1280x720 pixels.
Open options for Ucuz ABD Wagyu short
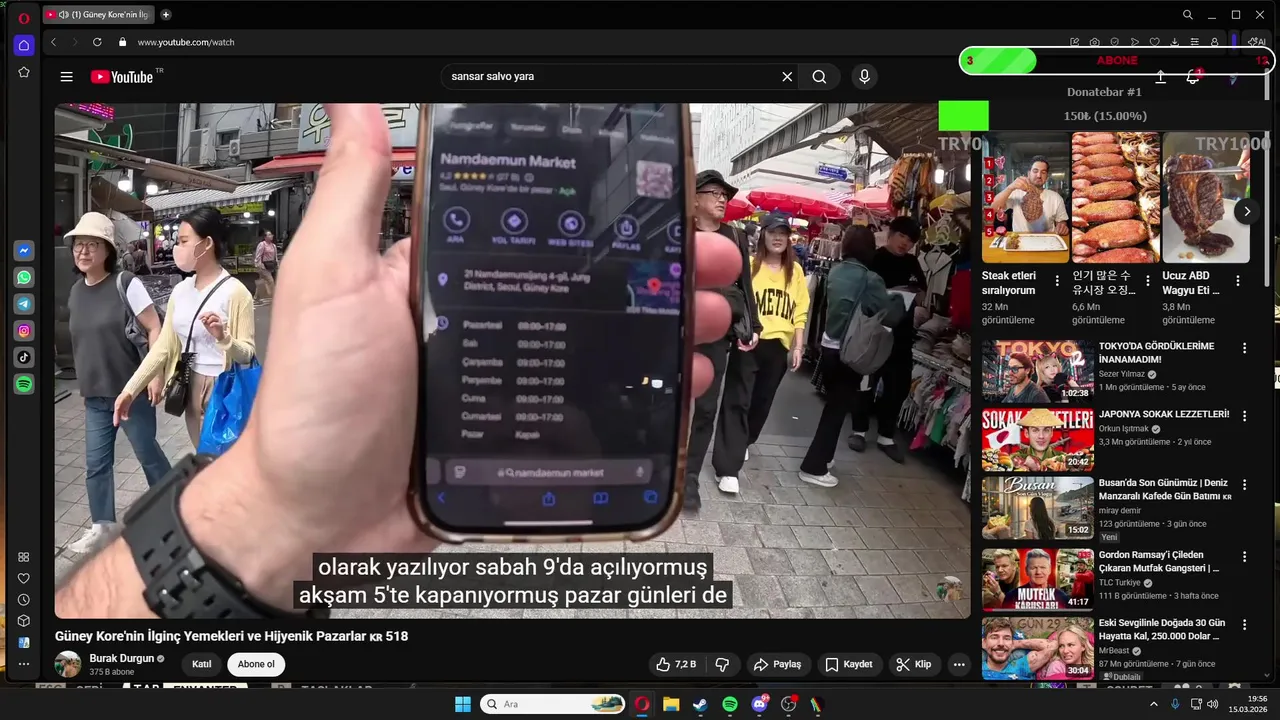(x=1238, y=281)
